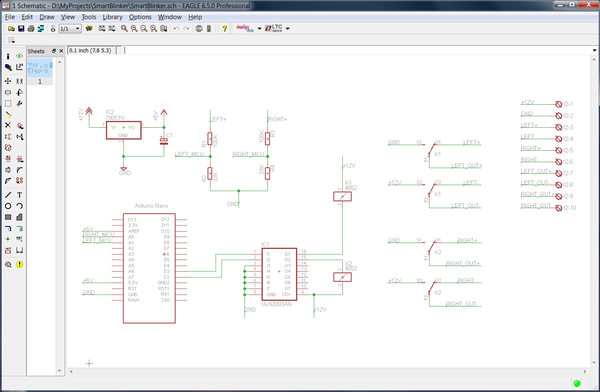Image resolution: width=600 pixels, height=392 pixels.
Task: Select the Show eye tool
Action: [20, 56]
